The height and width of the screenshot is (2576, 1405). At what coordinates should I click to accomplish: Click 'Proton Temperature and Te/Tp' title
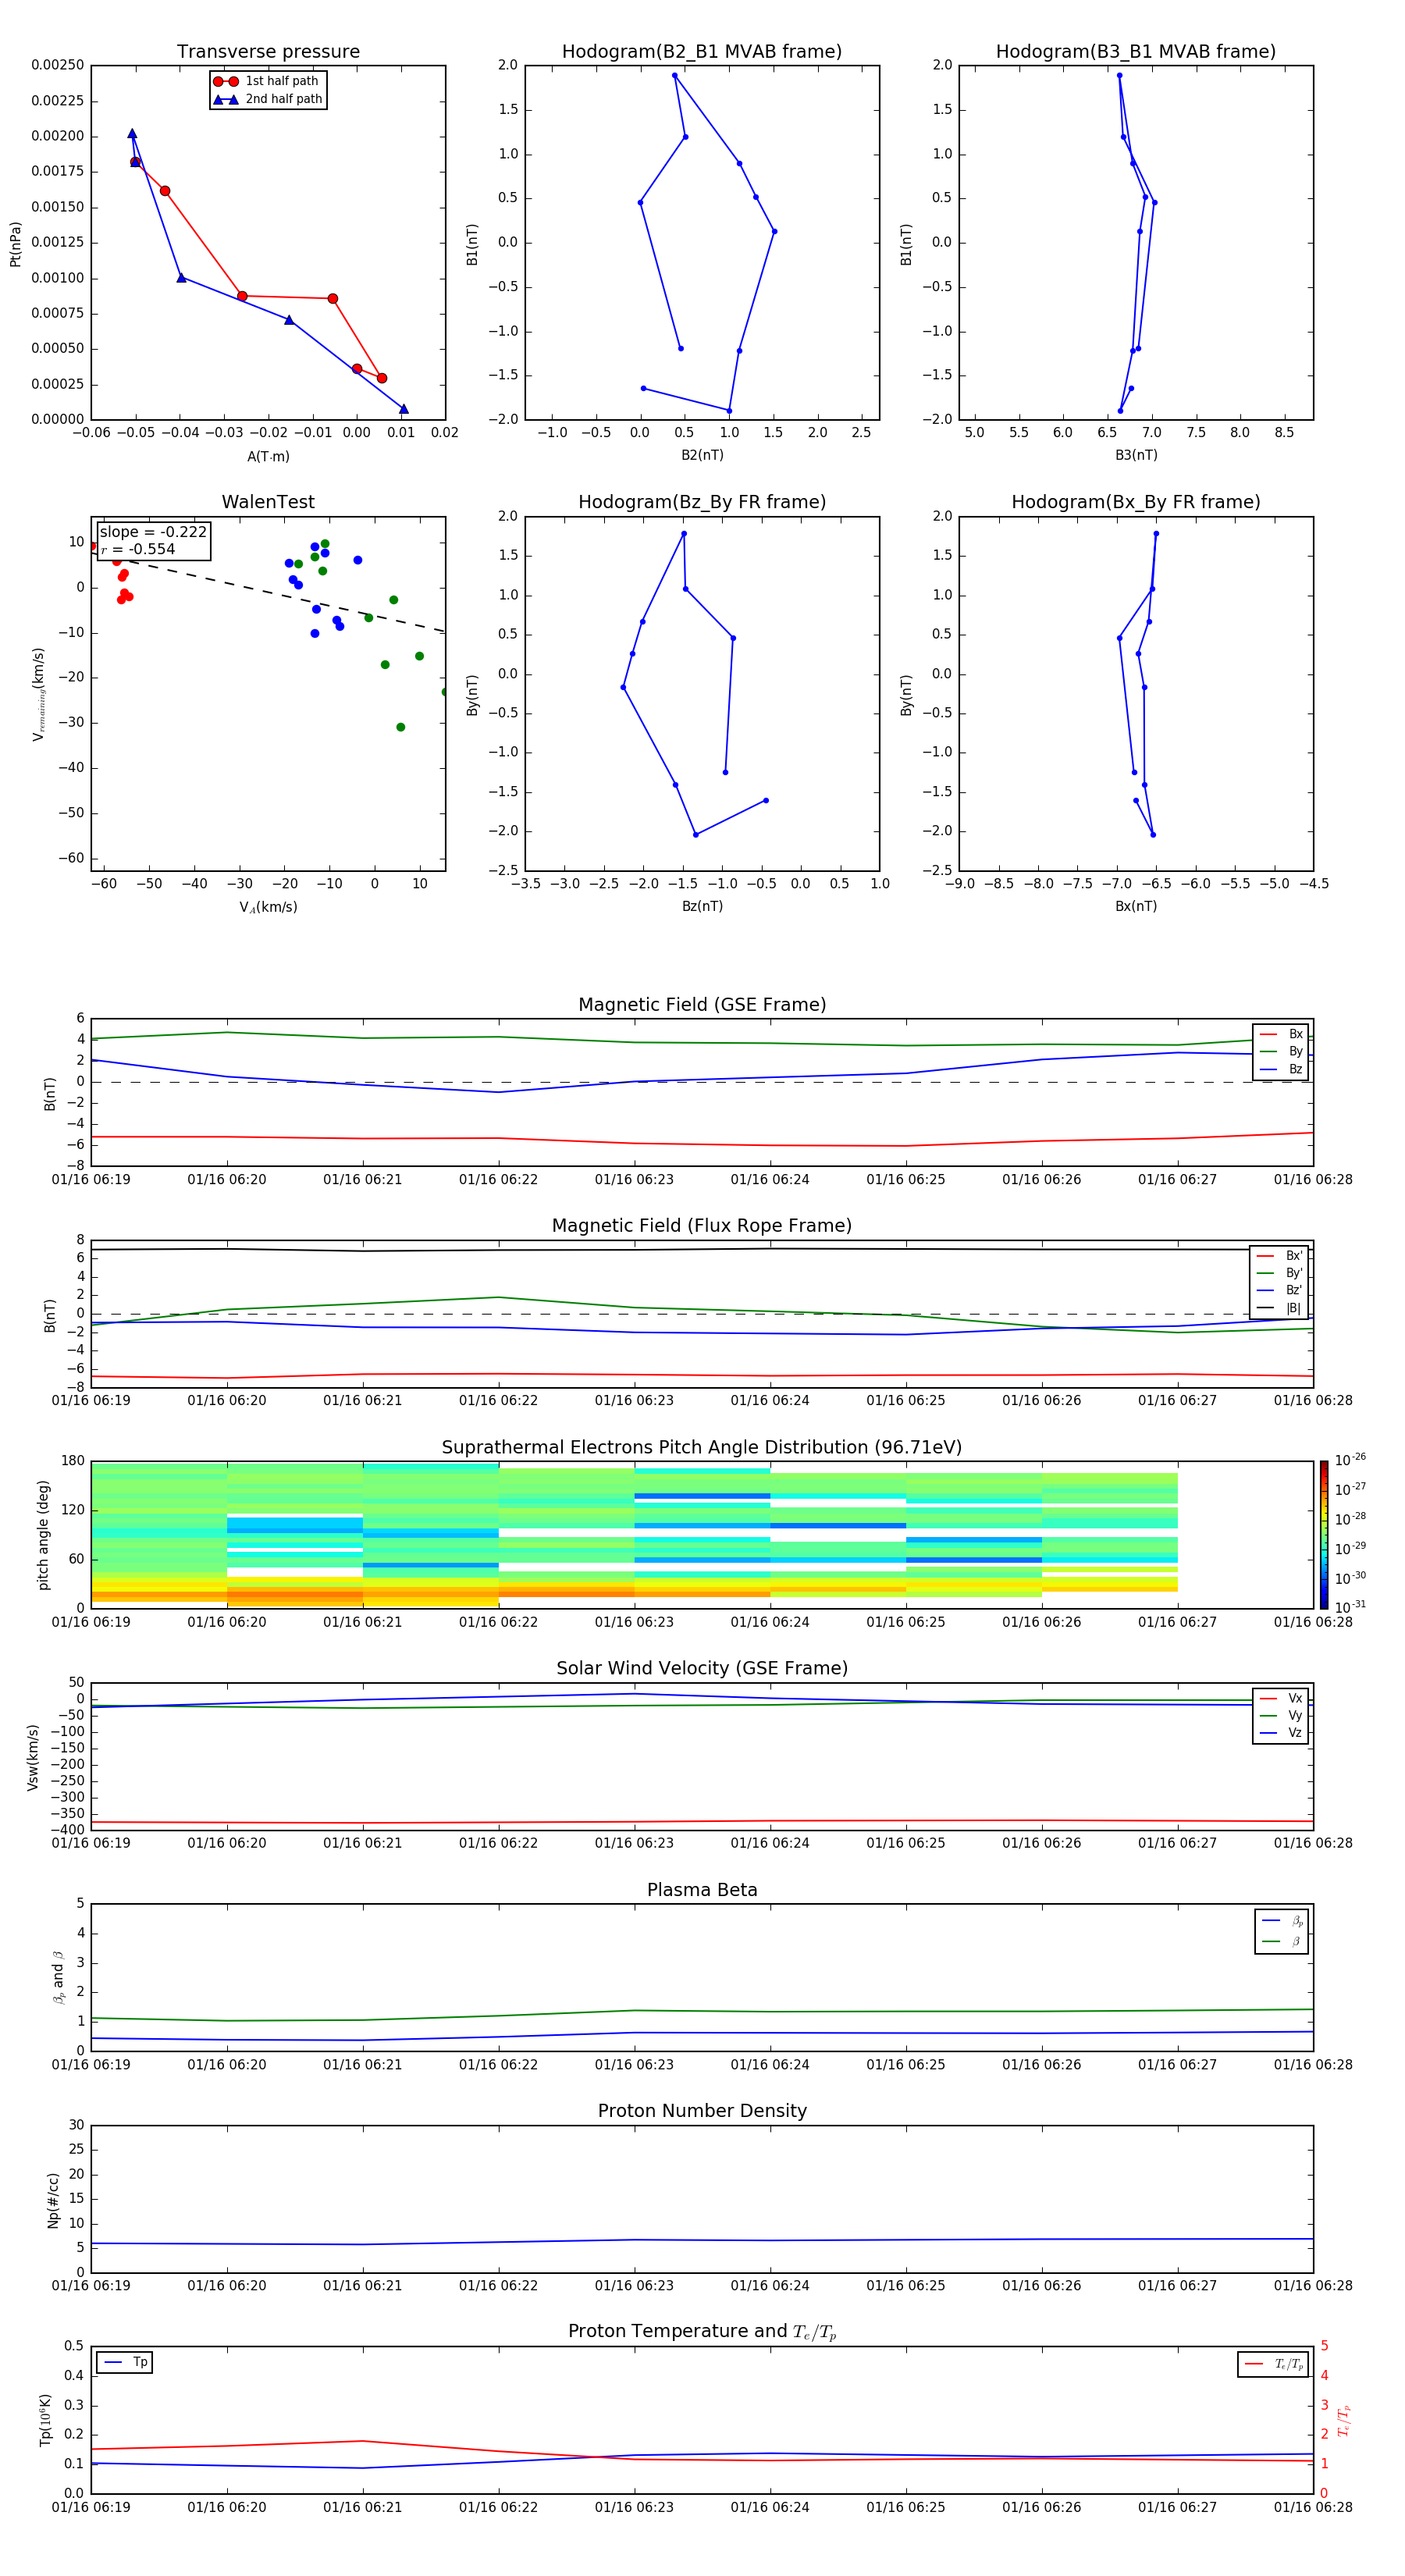[x=702, y=2331]
